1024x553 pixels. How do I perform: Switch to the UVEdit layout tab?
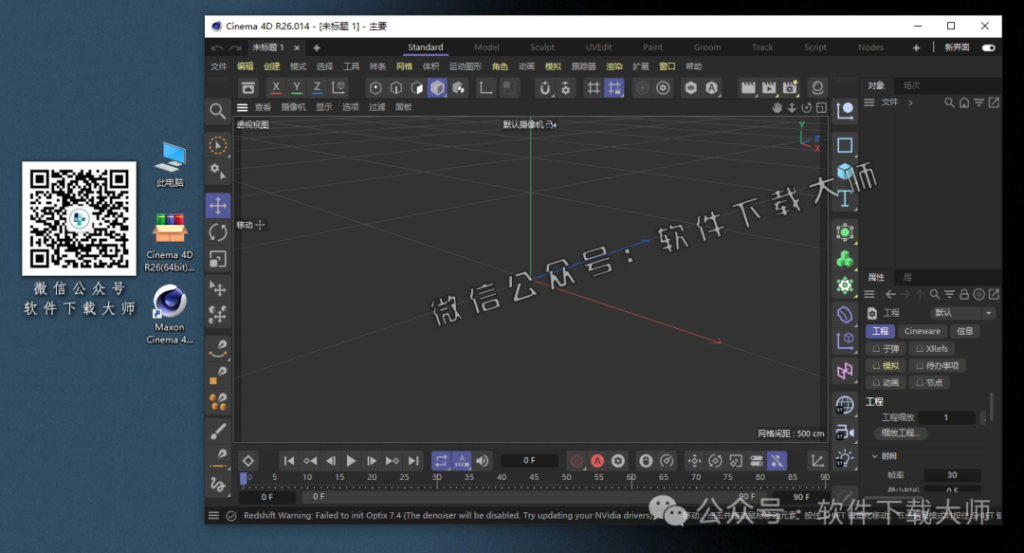point(599,47)
